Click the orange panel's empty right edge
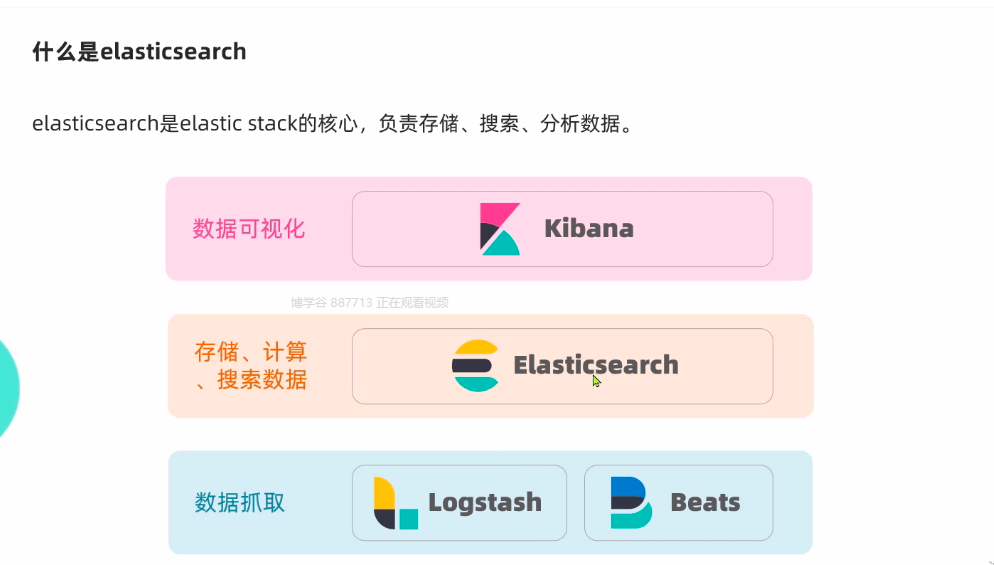This screenshot has height=565, width=994. coord(793,366)
